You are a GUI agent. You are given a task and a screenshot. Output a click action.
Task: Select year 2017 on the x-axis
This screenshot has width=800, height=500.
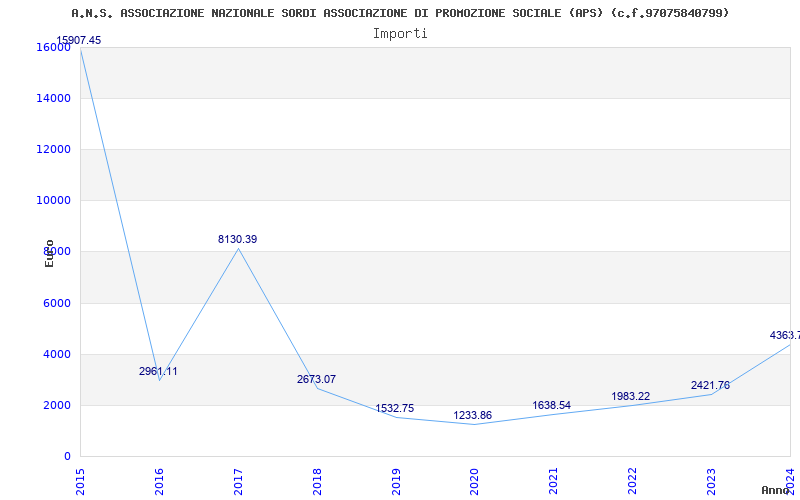pos(238,478)
